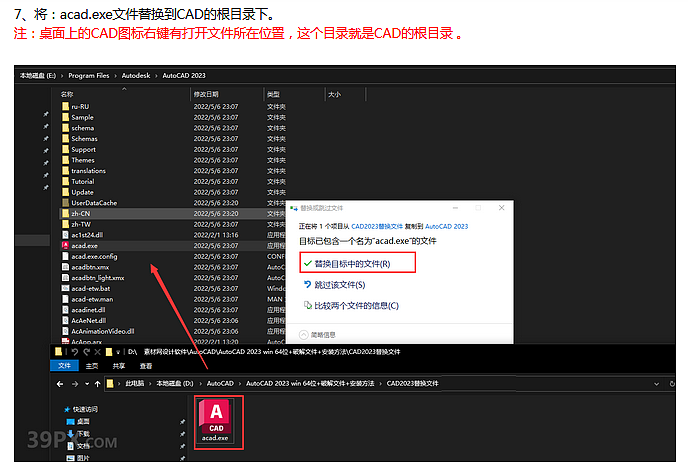Viewport: 688px width, 475px height.
Task: Open address bar history dropdown chevron
Action: coord(656,384)
